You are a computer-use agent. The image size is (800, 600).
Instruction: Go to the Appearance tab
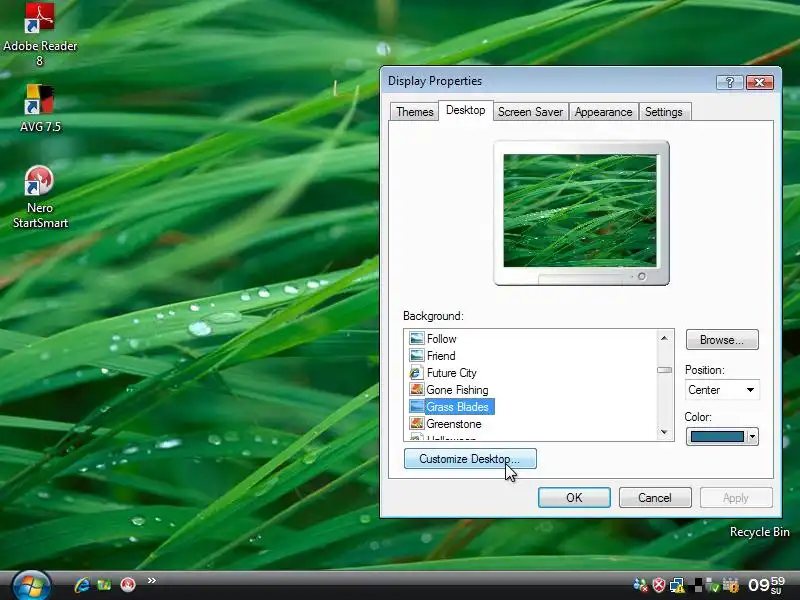click(603, 112)
